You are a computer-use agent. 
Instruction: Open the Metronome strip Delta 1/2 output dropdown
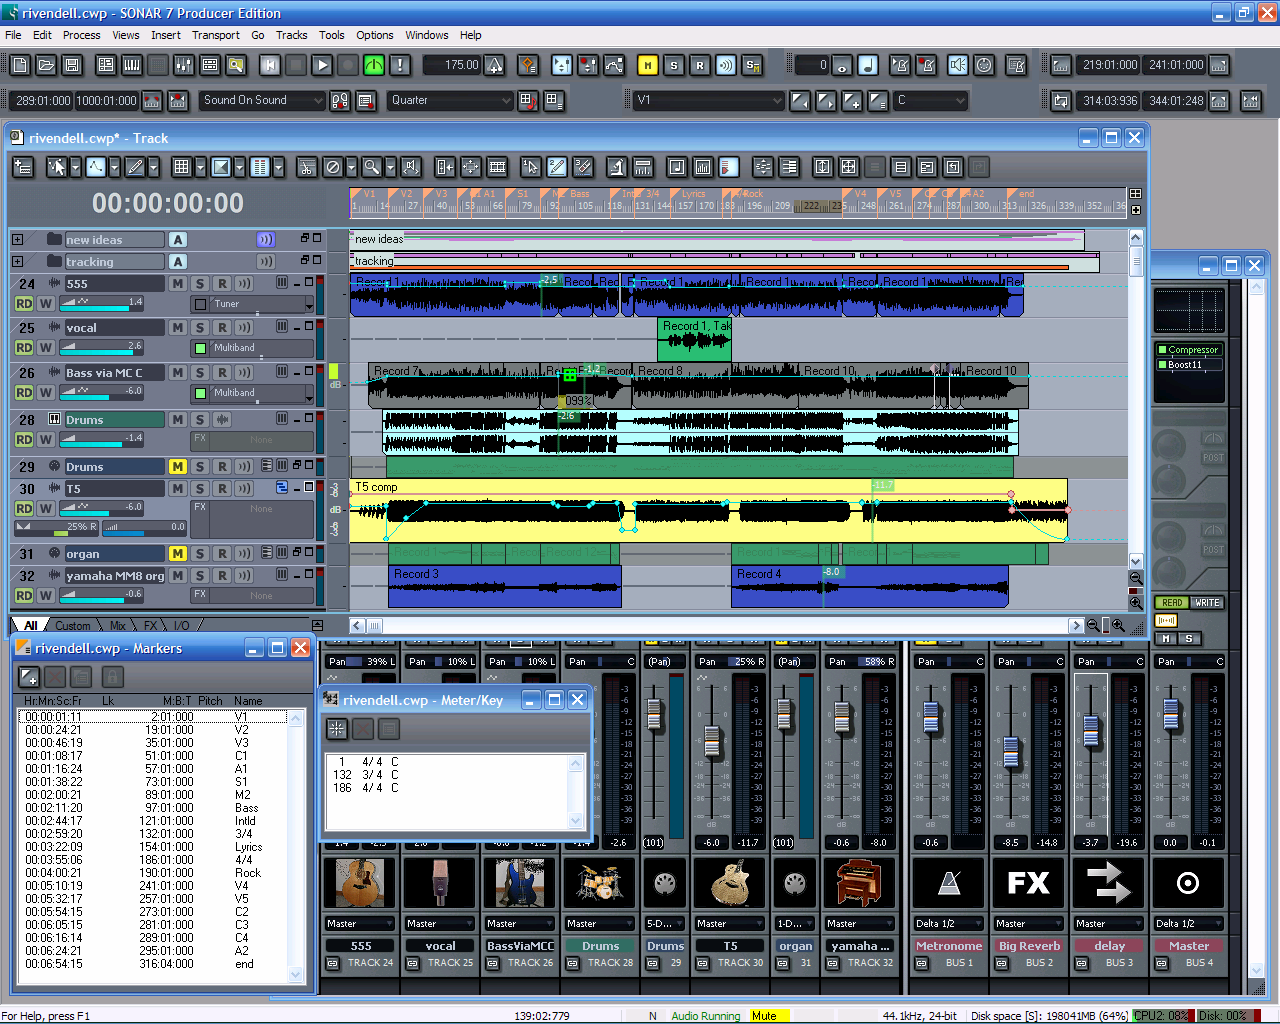point(949,924)
